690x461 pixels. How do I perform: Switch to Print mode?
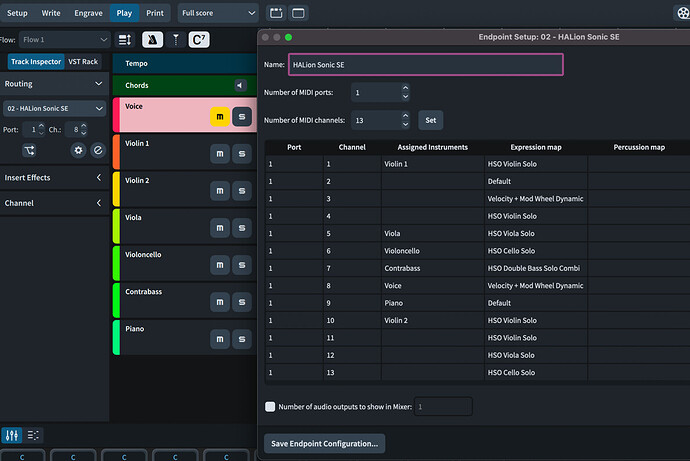[155, 13]
